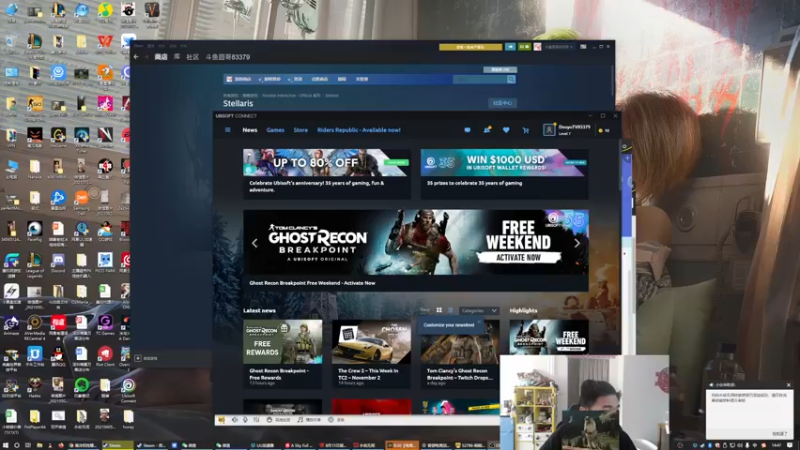Viewport: 800px width, 450px height.
Task: Click the Steam announcements megaphone icon
Action: pyautogui.click(x=510, y=47)
